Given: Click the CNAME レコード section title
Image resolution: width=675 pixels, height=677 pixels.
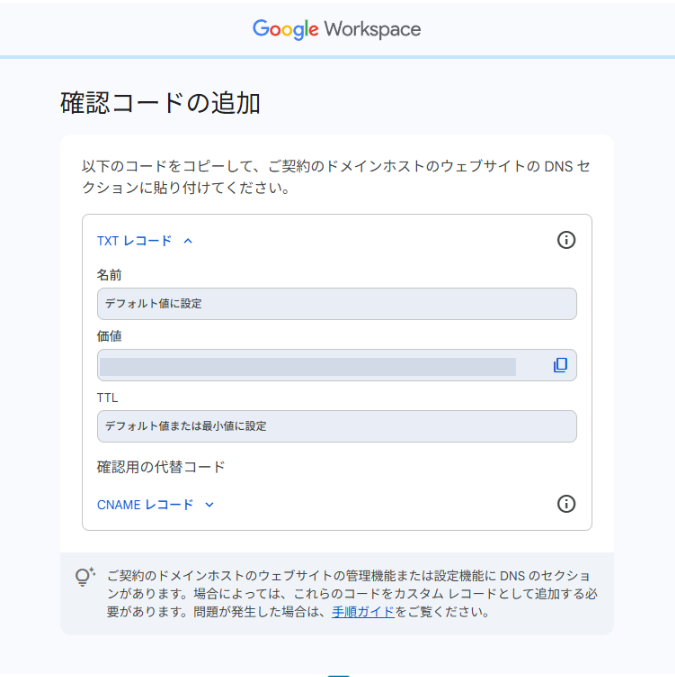Looking at the screenshot, I should click(x=145, y=505).
